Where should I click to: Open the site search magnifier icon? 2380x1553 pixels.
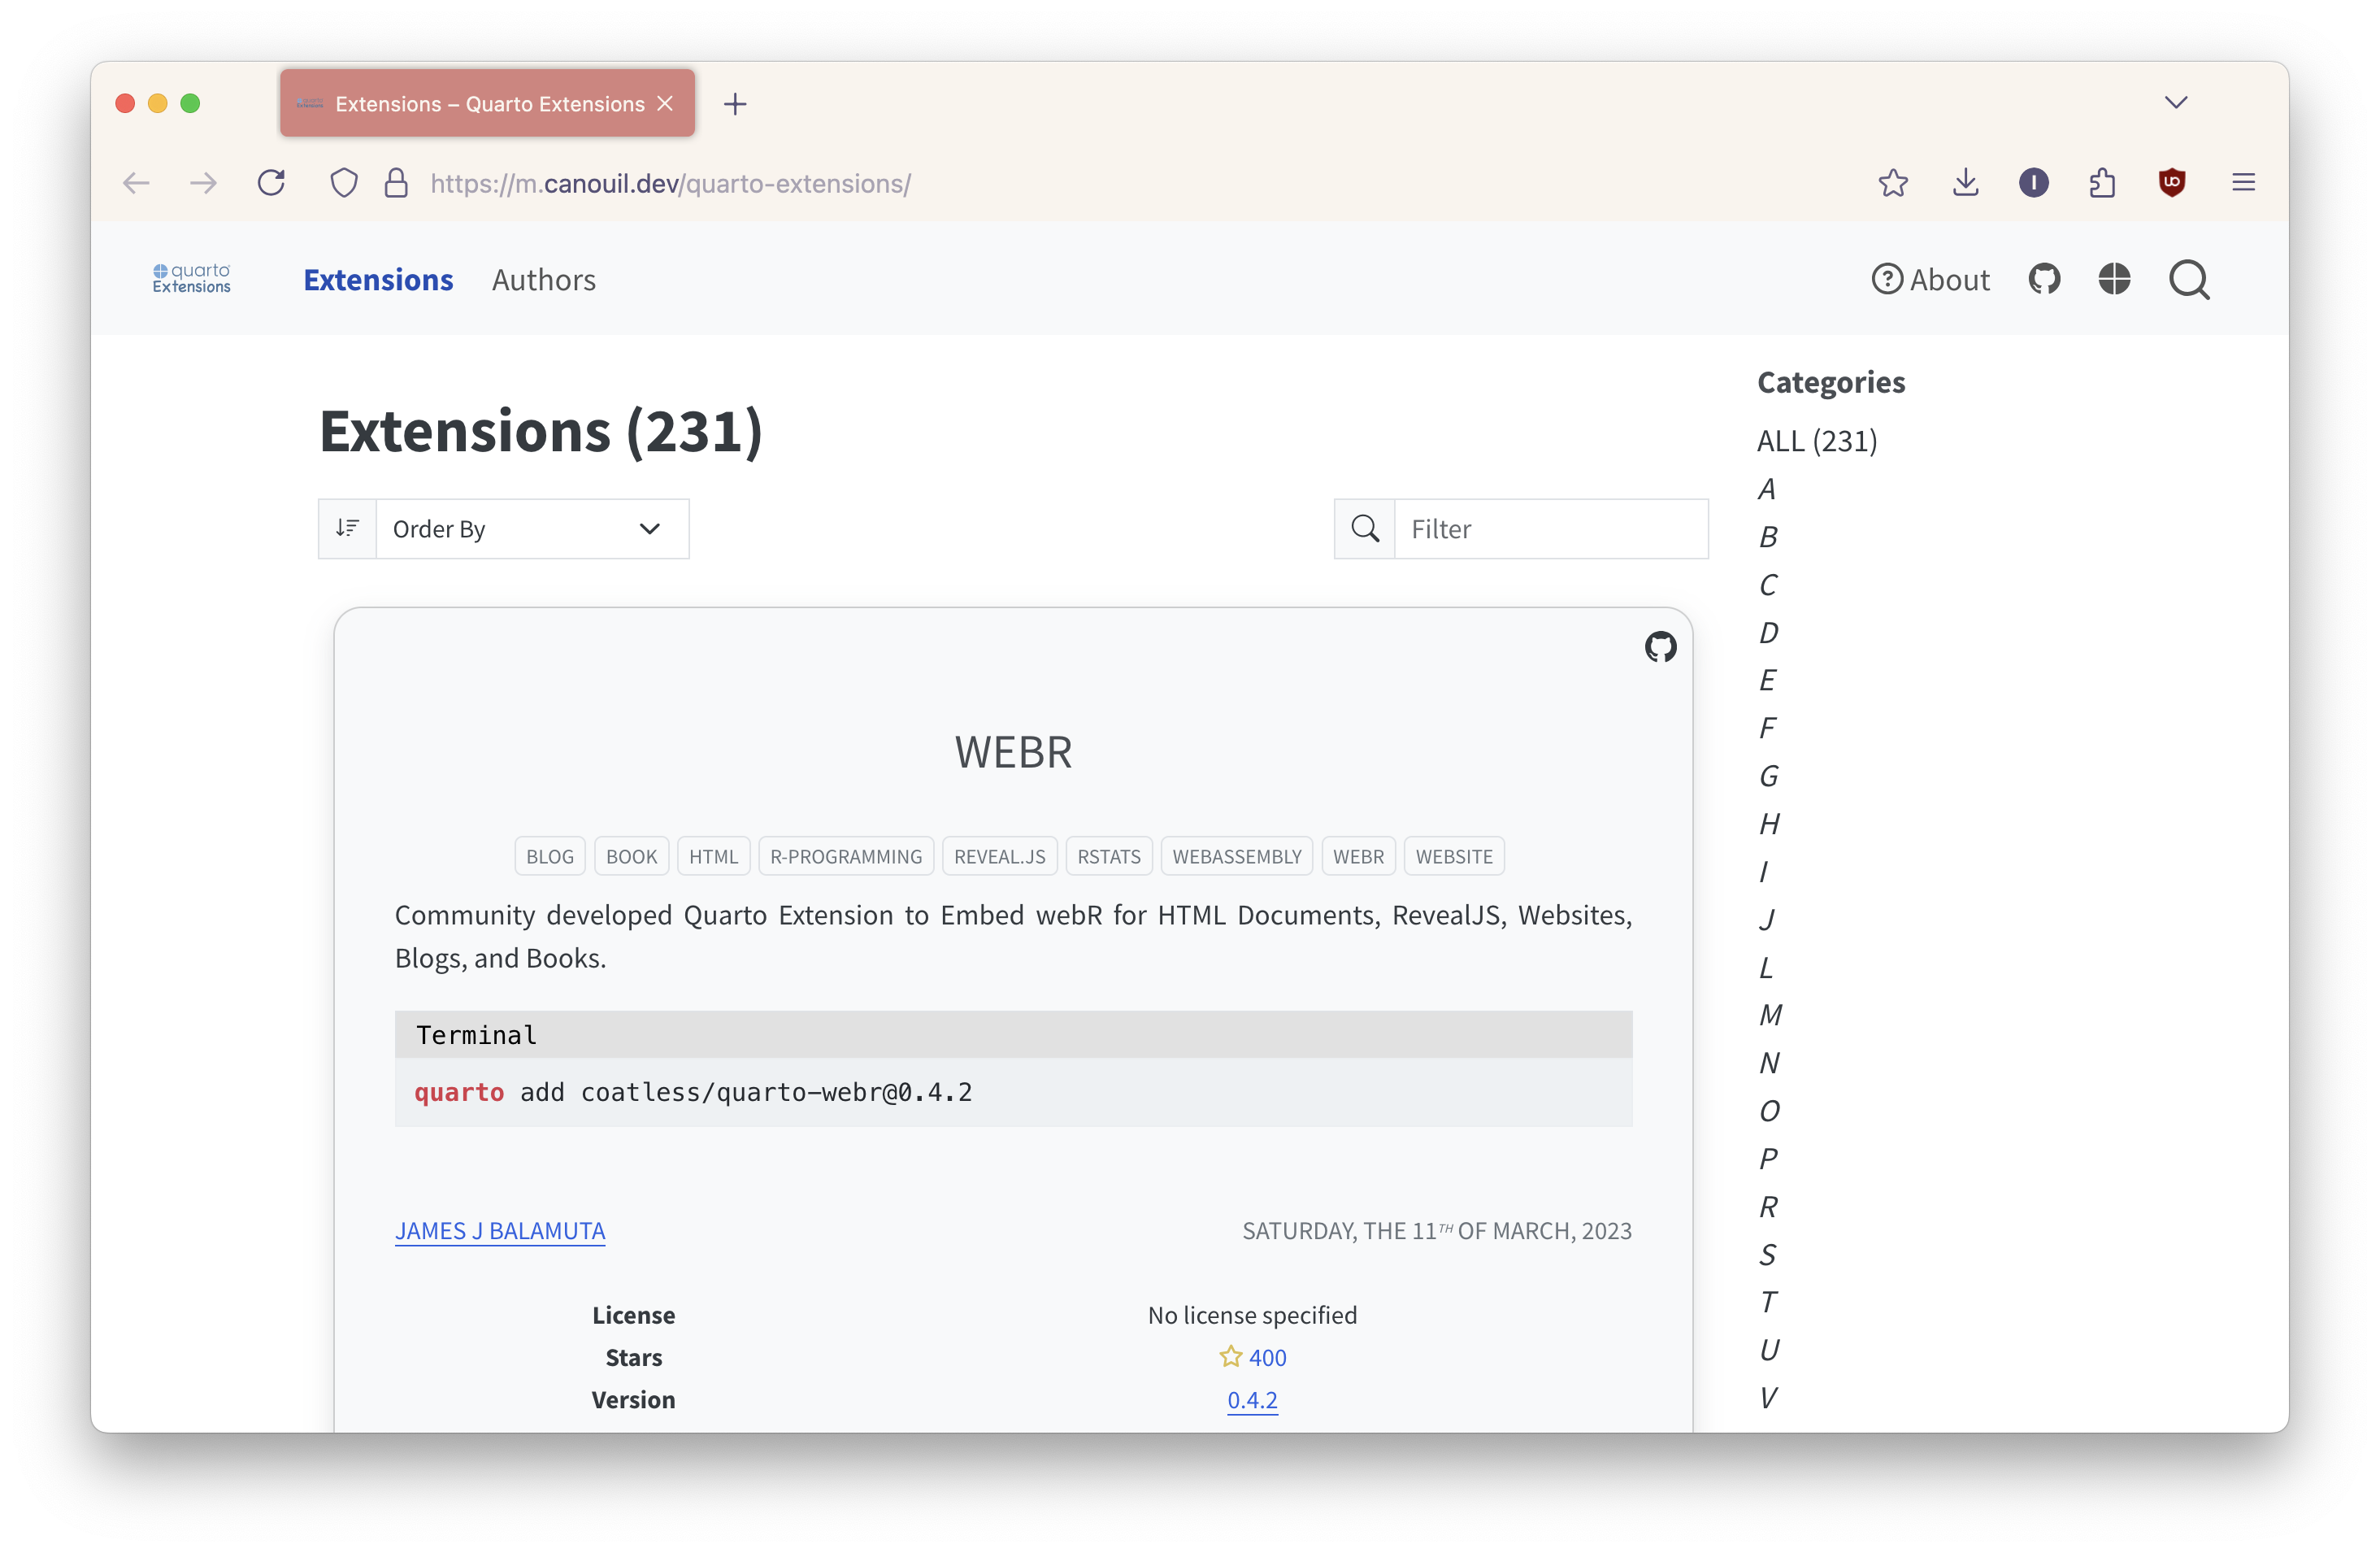click(x=2189, y=279)
